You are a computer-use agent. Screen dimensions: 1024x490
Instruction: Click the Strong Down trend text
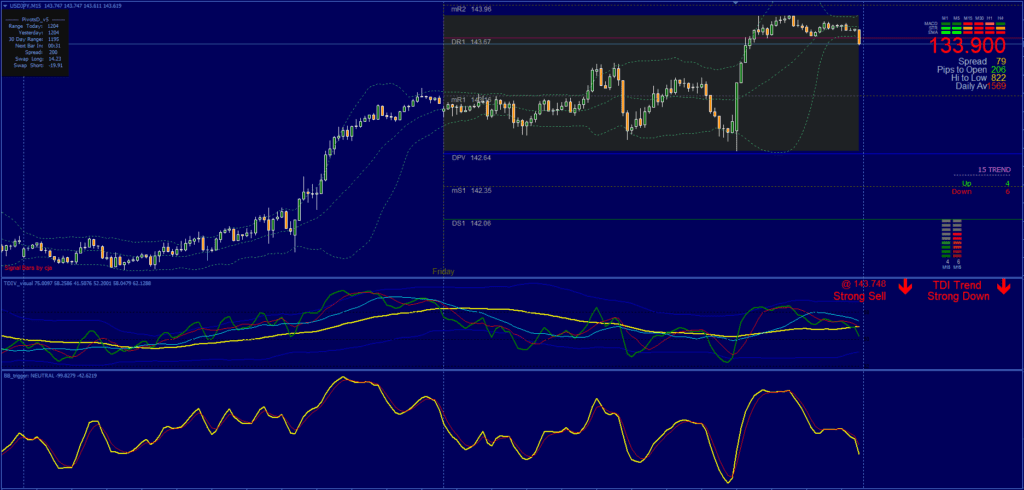tap(958, 296)
